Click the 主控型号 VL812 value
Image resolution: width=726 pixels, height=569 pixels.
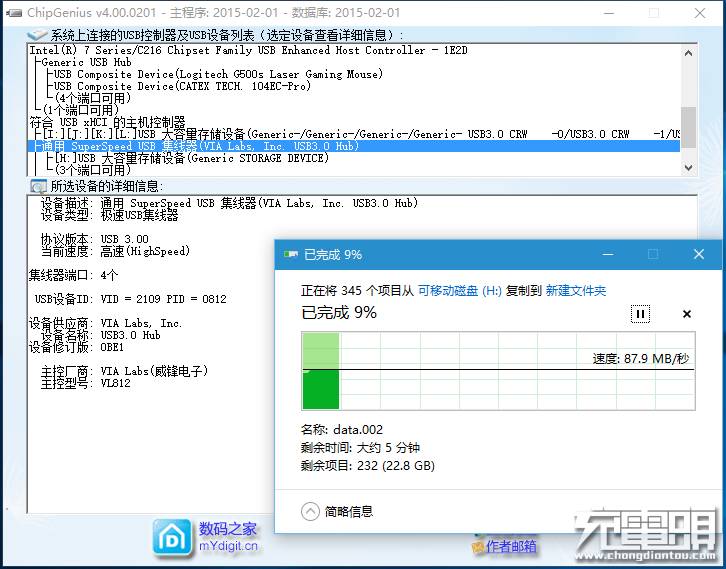[115, 383]
